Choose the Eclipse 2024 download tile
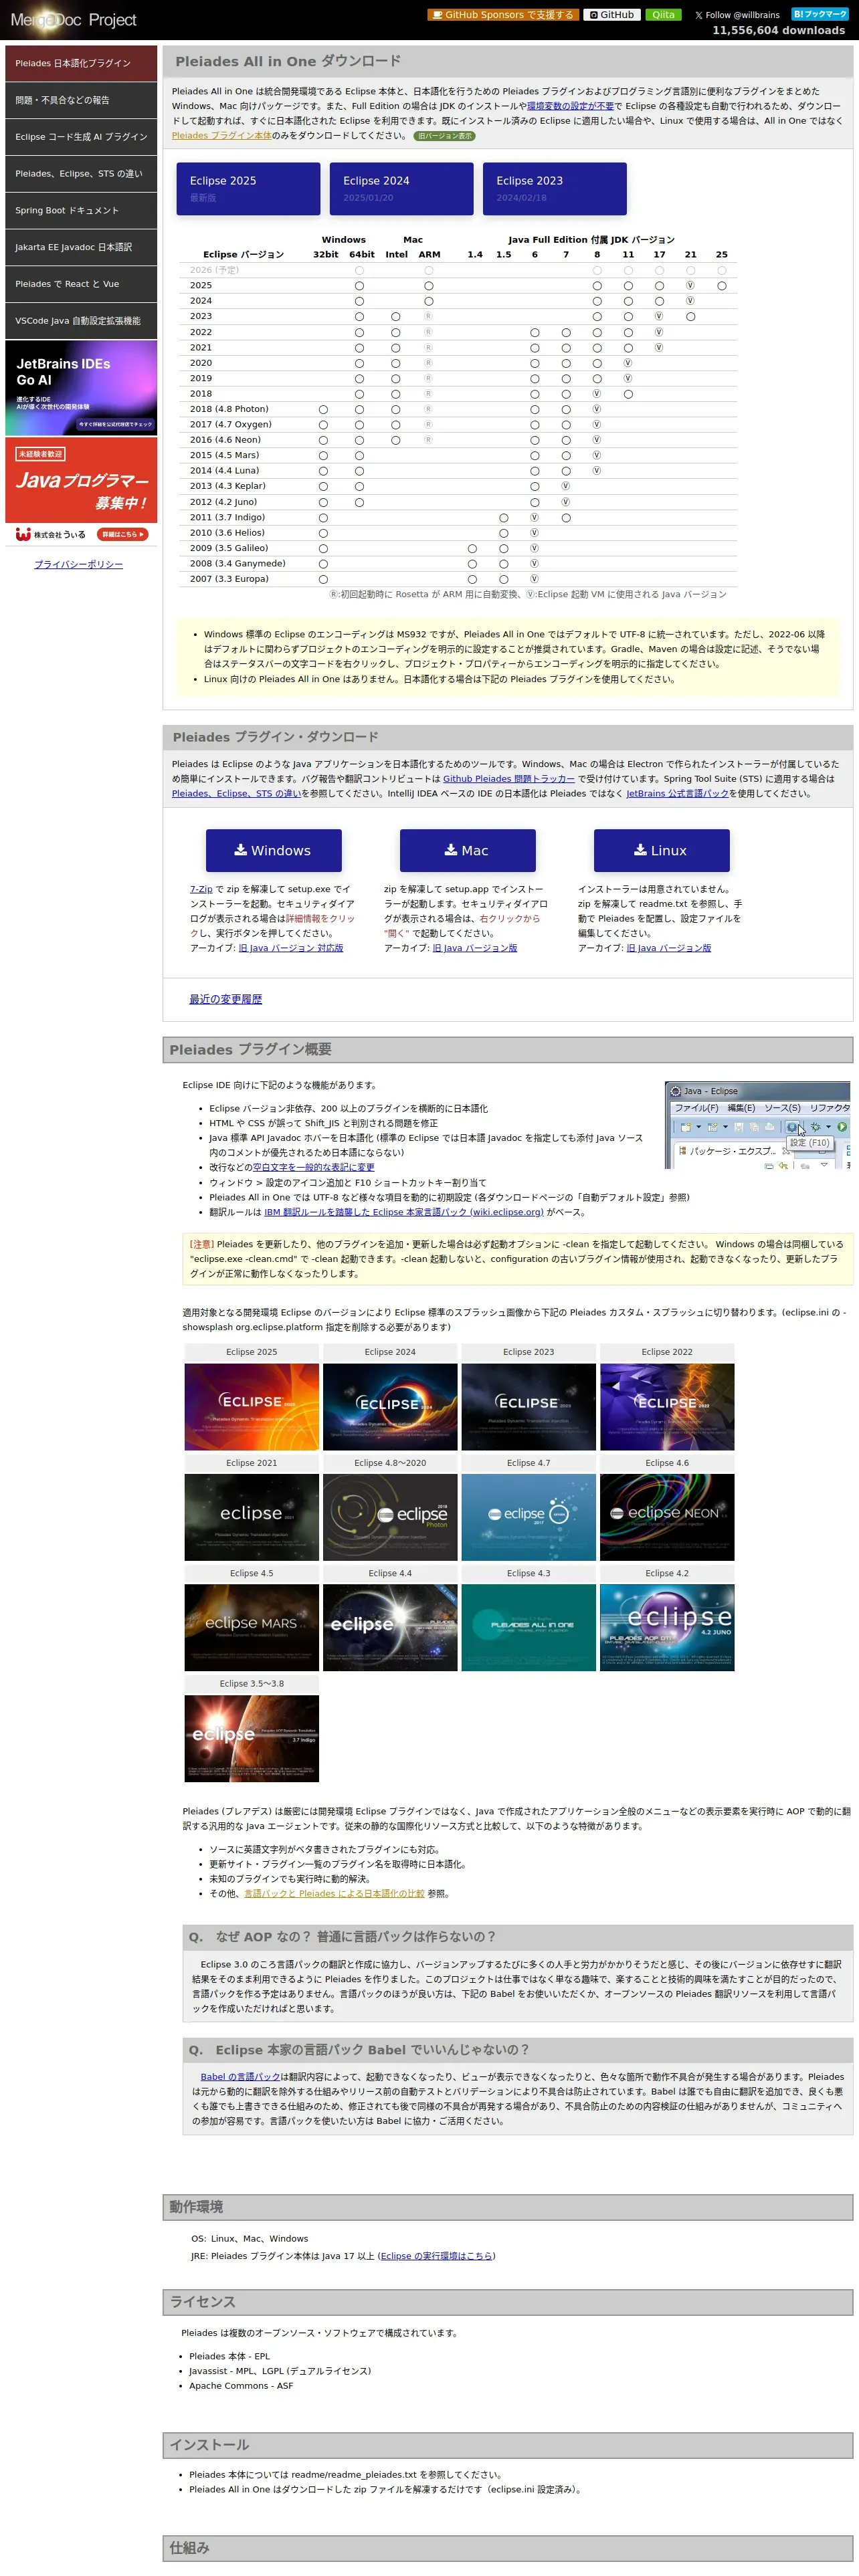Screen dimensions: 859x2576 pyautogui.click(x=401, y=188)
